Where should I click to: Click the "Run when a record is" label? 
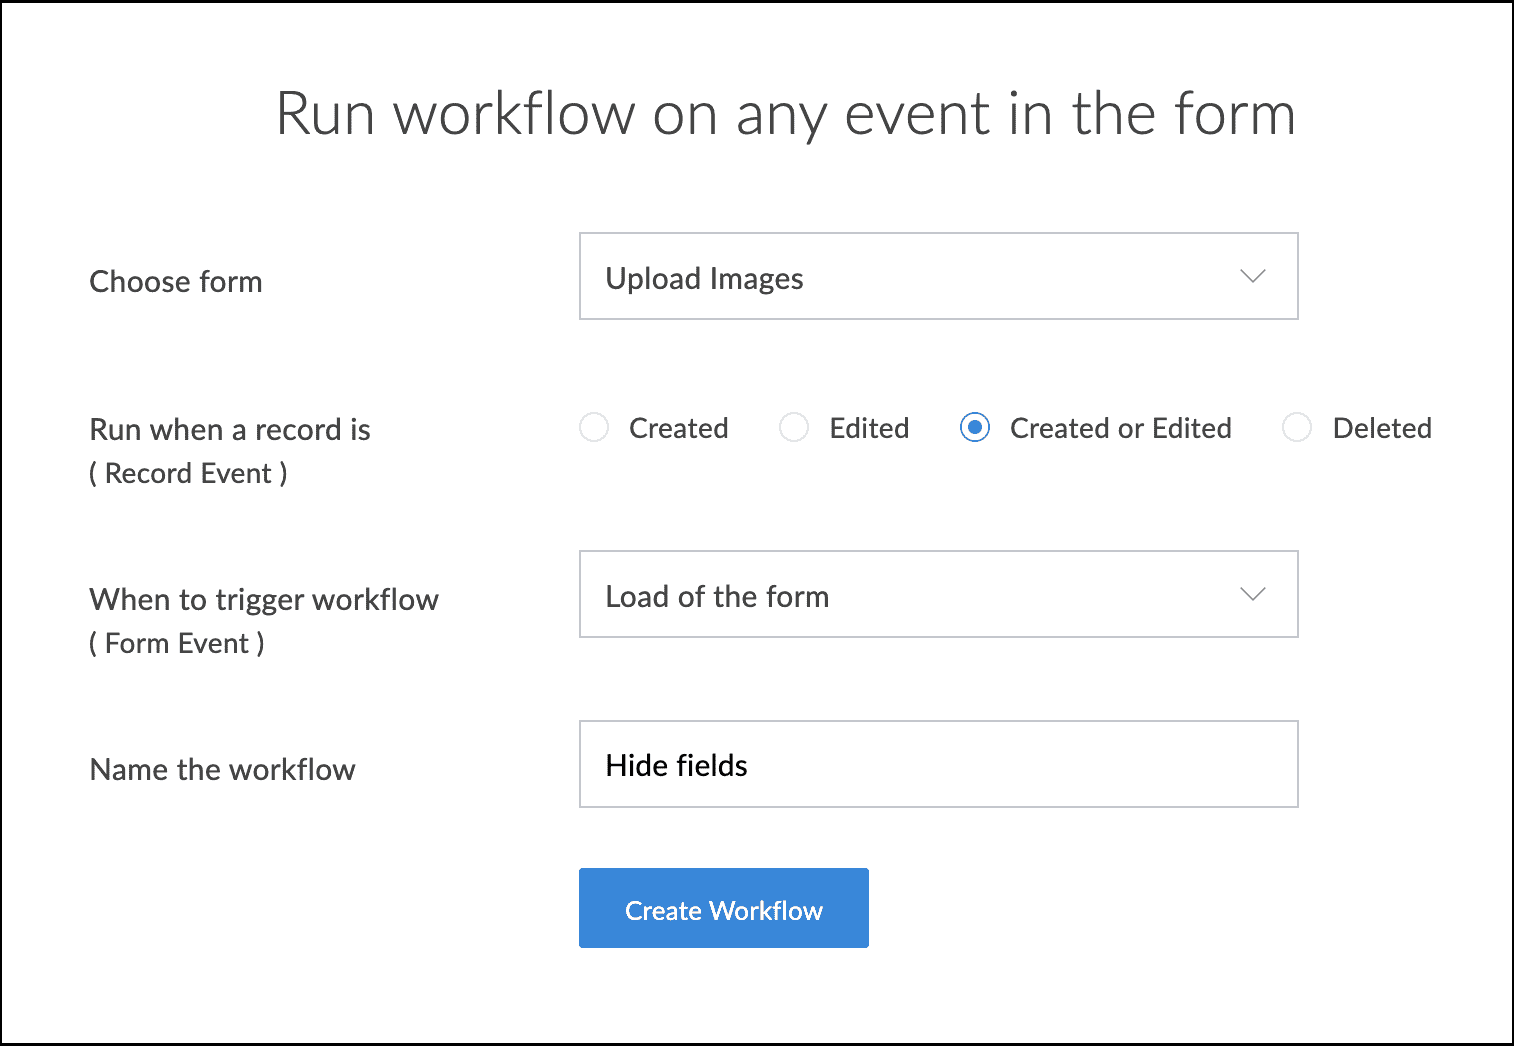(x=230, y=430)
